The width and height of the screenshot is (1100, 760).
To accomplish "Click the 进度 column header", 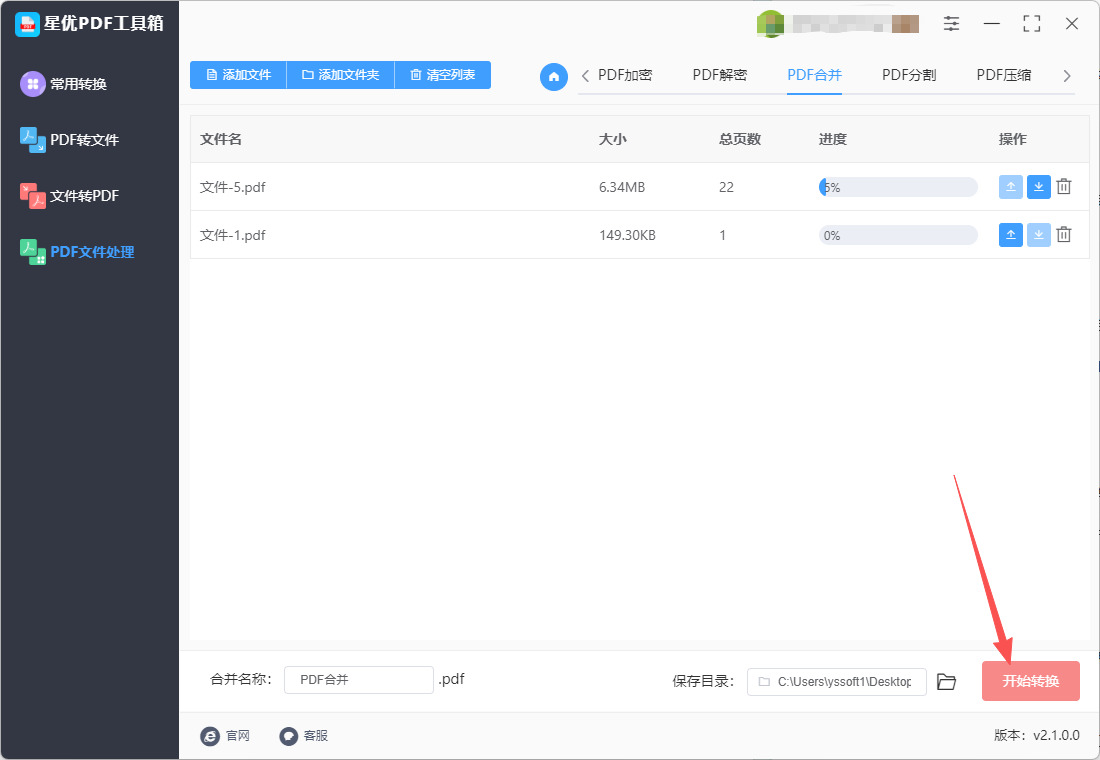I will point(833,139).
